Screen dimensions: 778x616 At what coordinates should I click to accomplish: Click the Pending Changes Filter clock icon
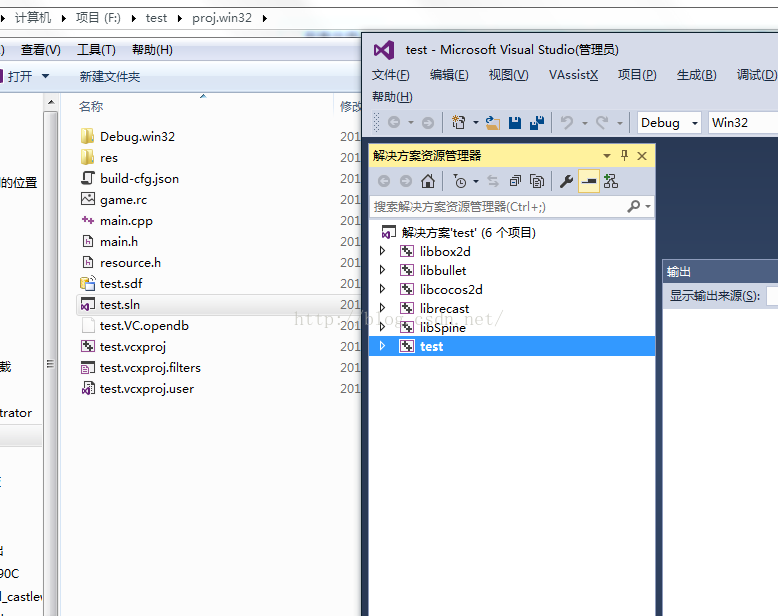(460, 182)
